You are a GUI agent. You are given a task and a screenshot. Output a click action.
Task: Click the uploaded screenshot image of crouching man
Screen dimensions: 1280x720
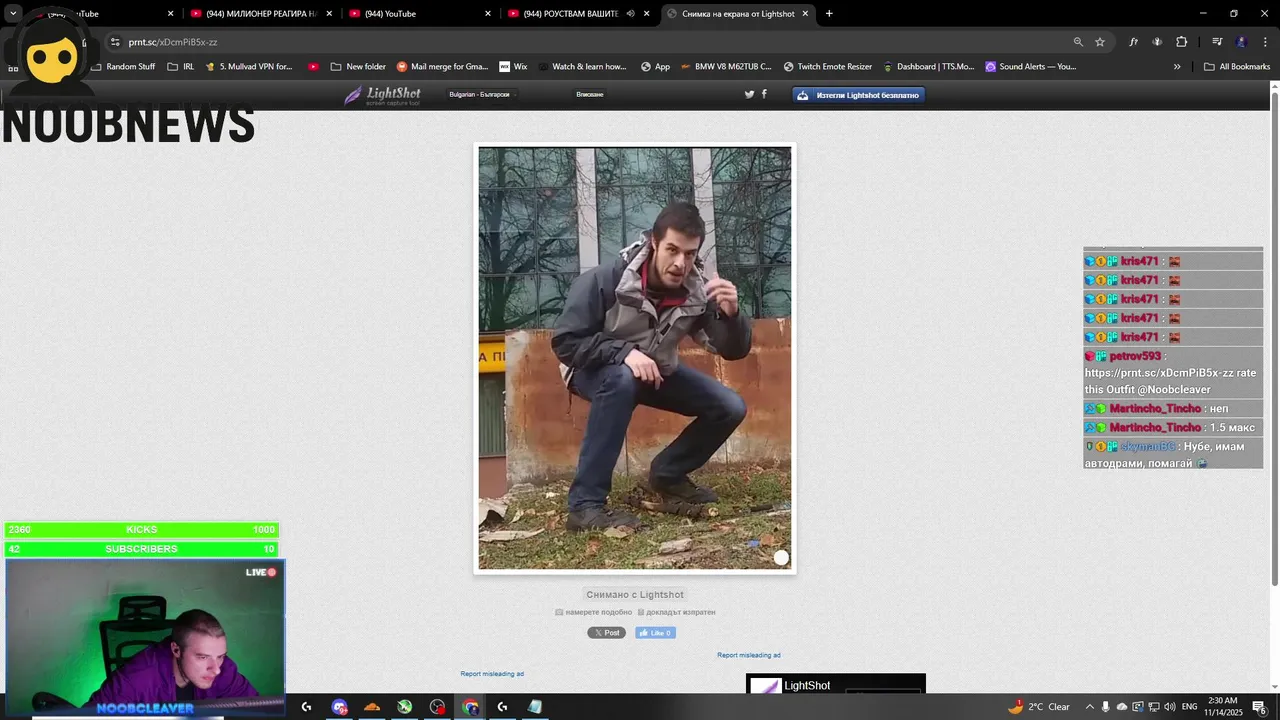pyautogui.click(x=635, y=358)
